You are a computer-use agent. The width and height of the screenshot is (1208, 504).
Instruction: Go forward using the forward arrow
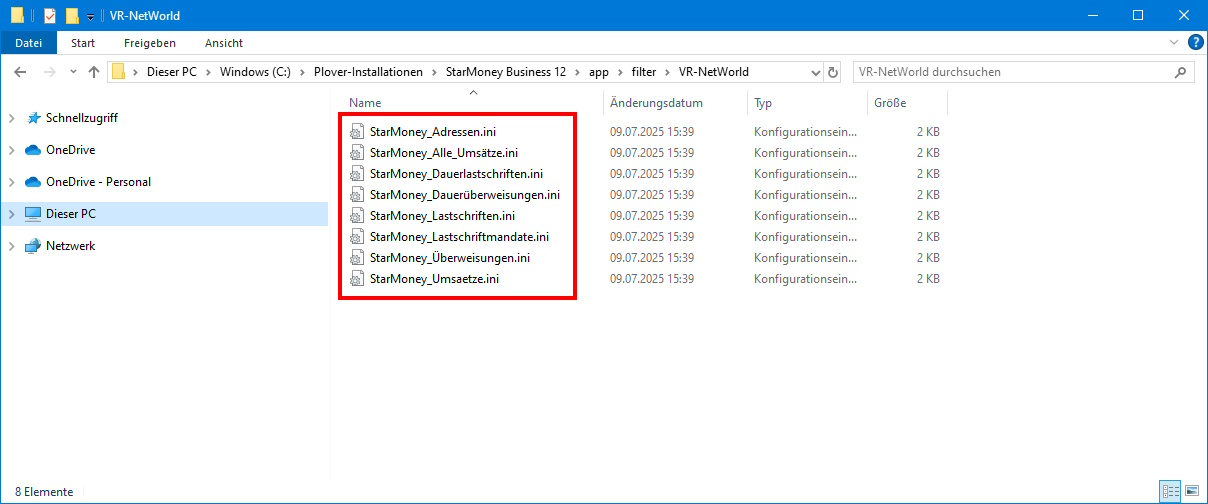pos(50,72)
